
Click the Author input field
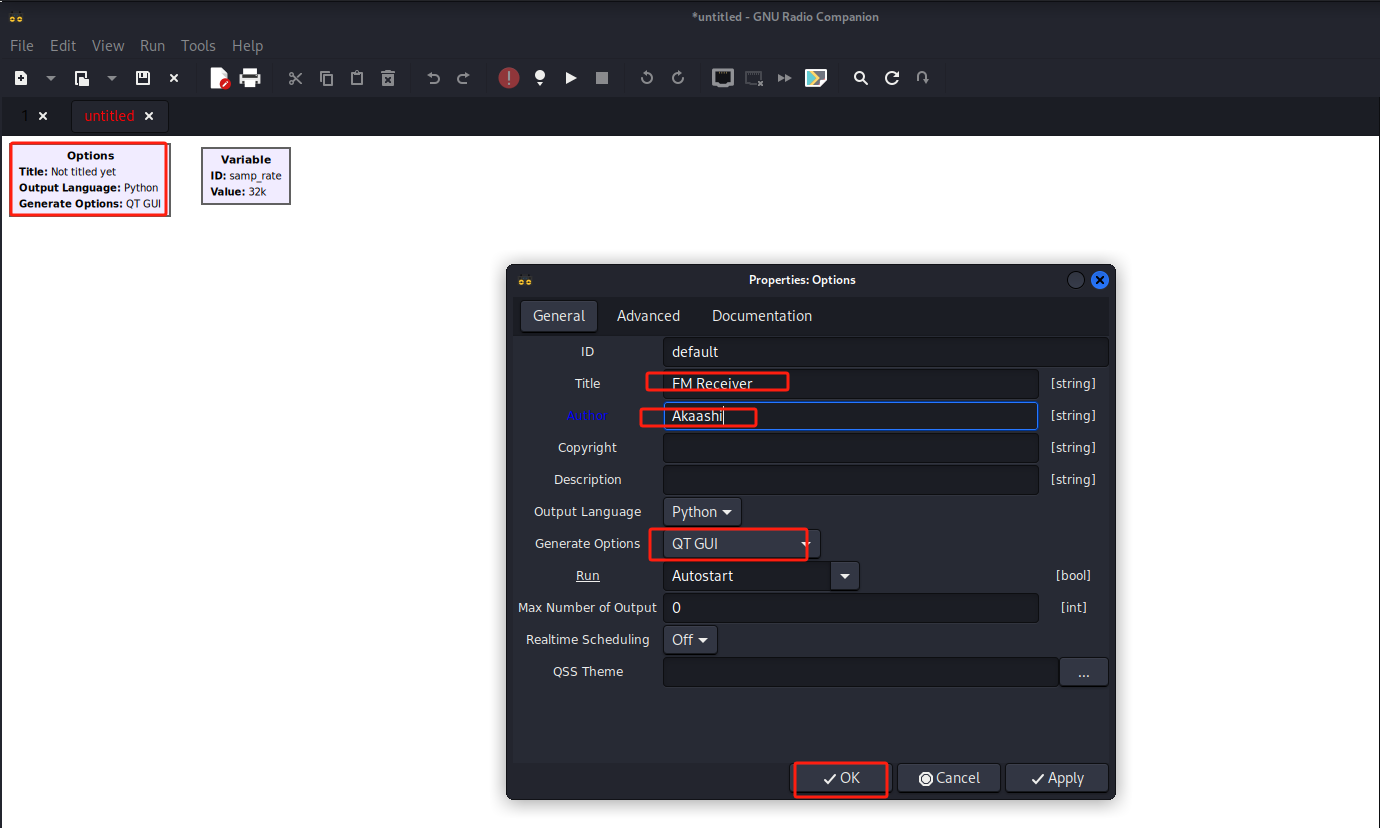point(850,416)
